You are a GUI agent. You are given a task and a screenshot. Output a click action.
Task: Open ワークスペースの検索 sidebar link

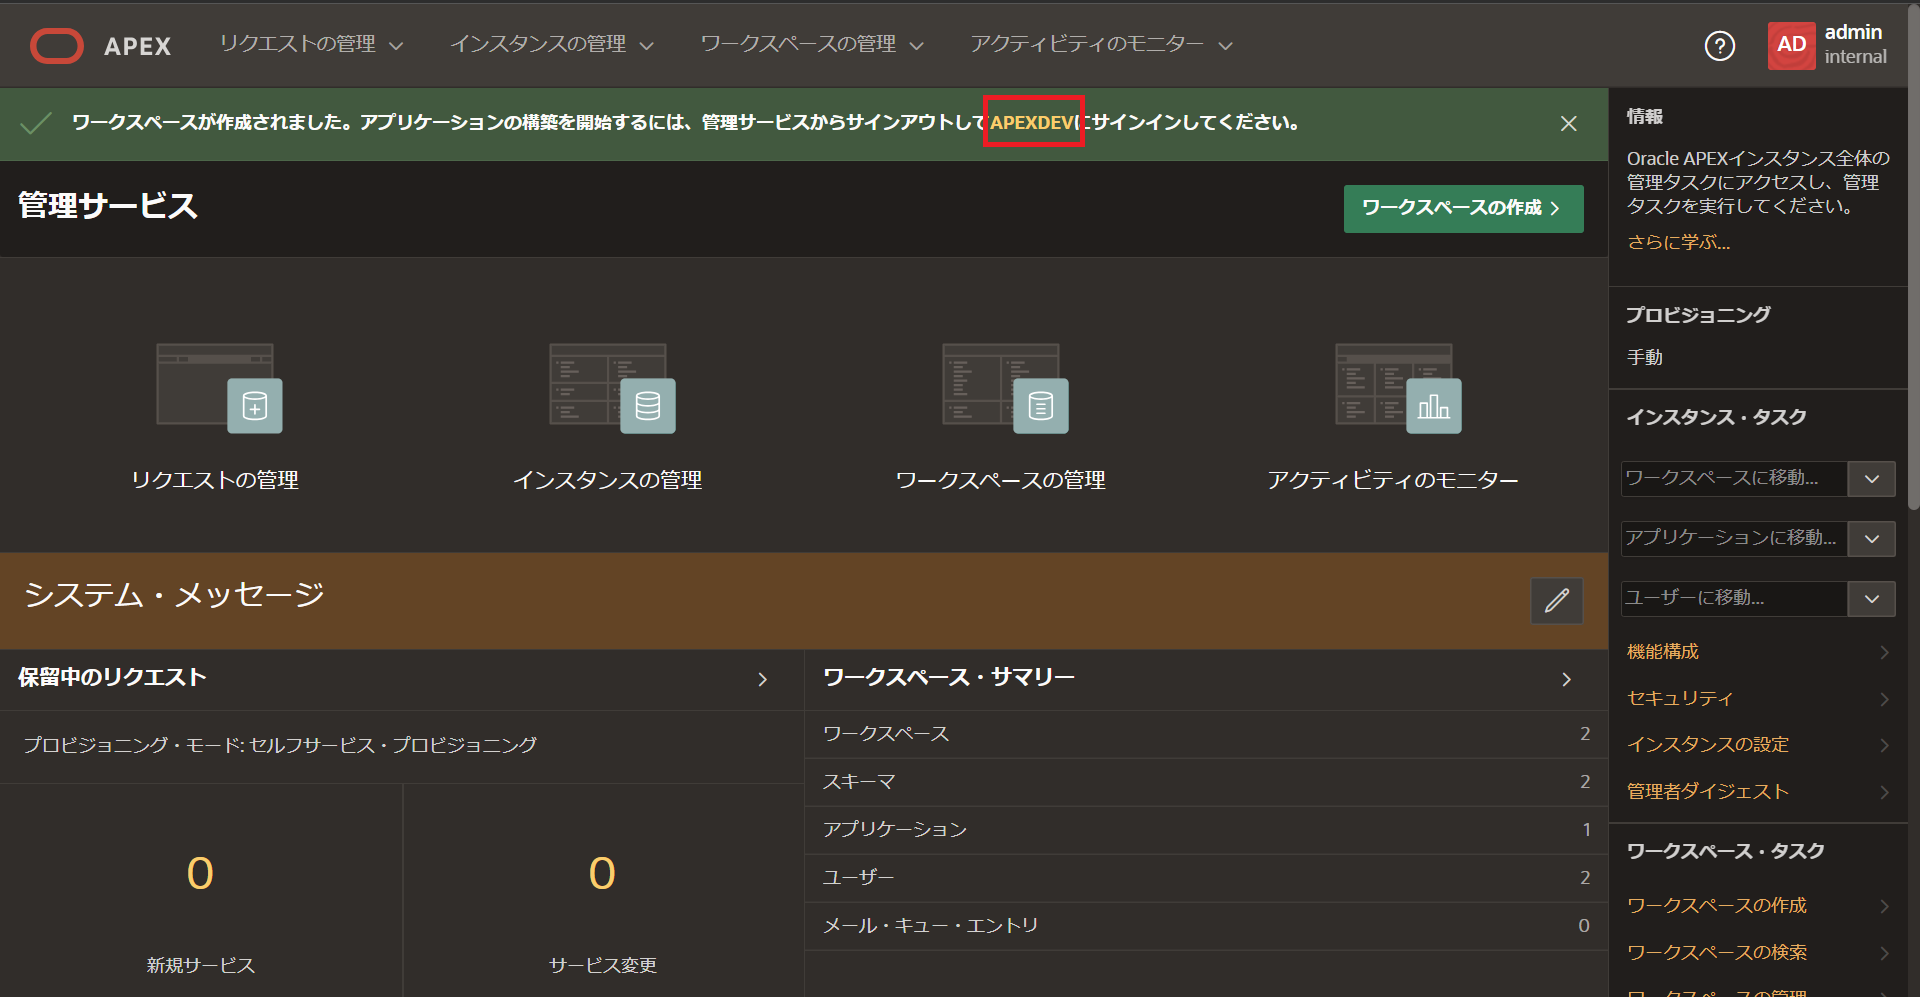point(1716,953)
